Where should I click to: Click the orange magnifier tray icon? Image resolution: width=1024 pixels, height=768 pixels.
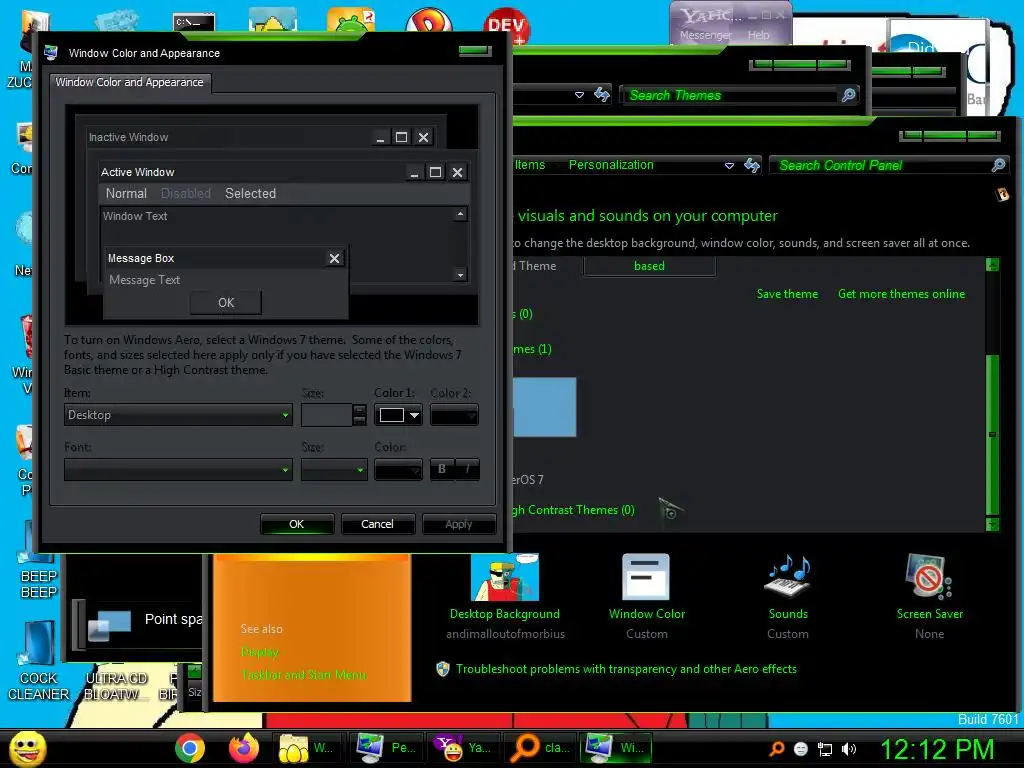[777, 749]
